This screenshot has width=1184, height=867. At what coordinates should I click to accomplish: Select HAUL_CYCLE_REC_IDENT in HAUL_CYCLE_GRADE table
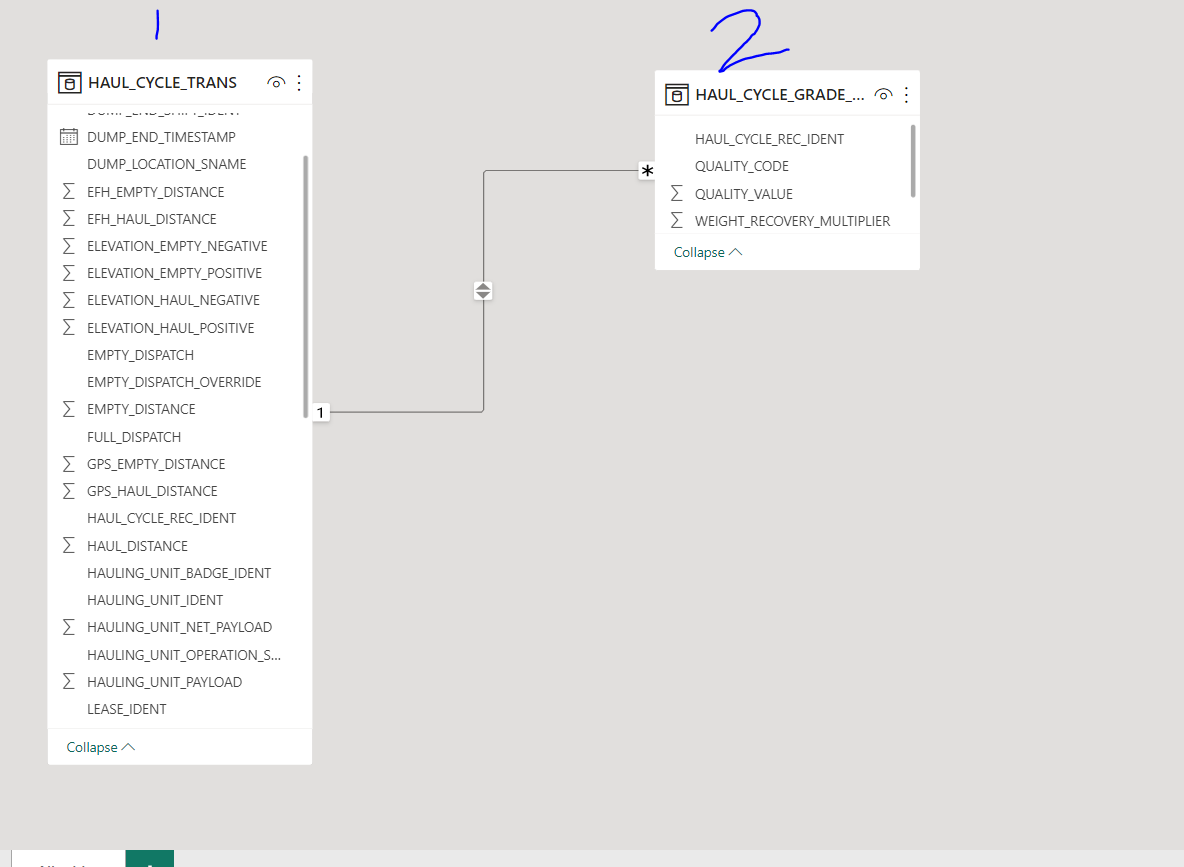(769, 139)
